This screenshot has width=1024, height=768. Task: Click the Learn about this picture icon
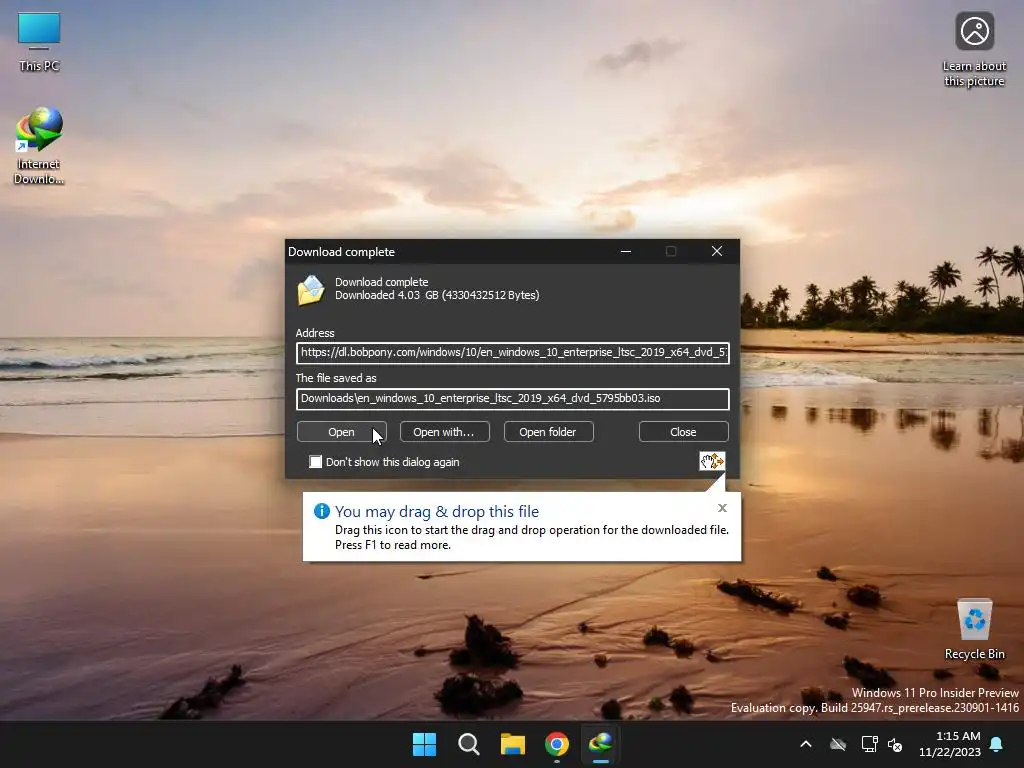click(x=974, y=49)
